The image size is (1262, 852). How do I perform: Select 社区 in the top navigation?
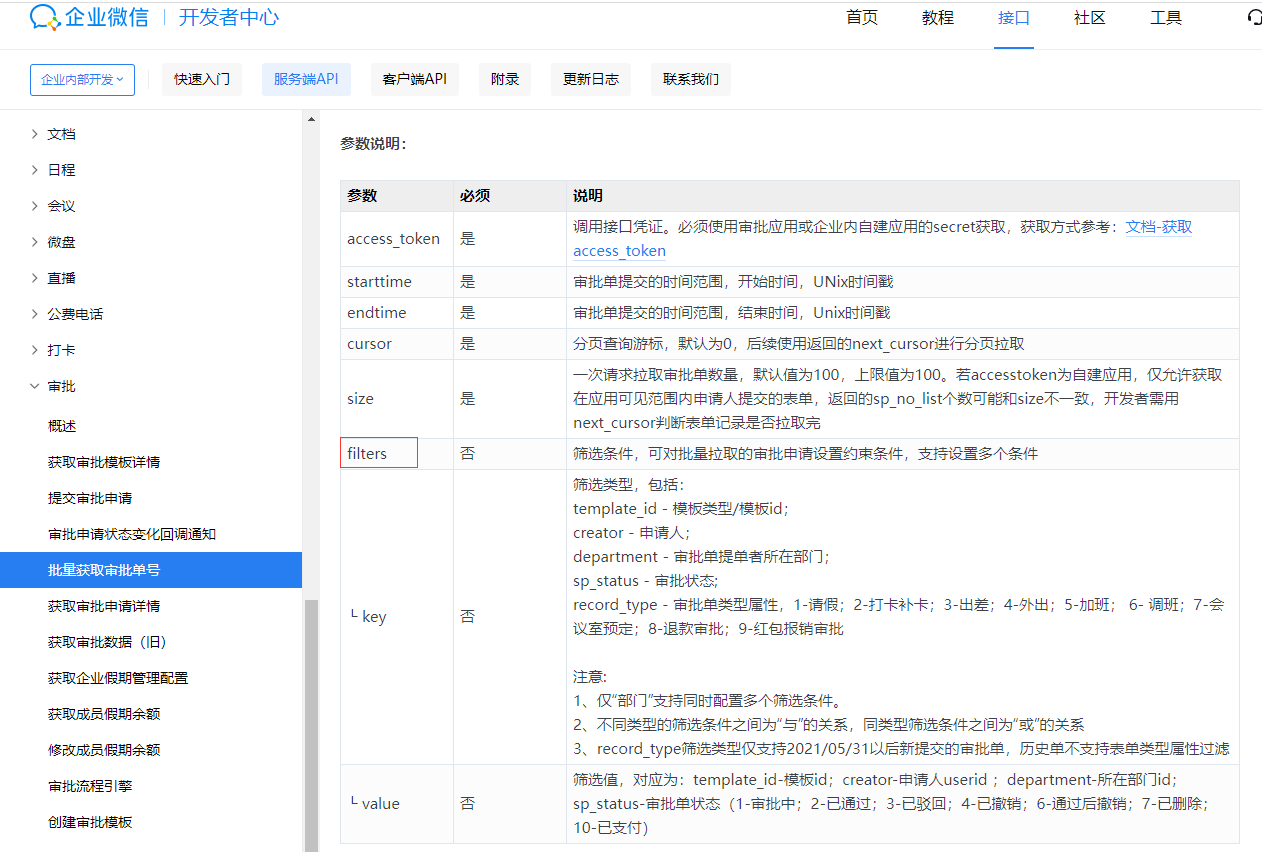tap(1089, 17)
